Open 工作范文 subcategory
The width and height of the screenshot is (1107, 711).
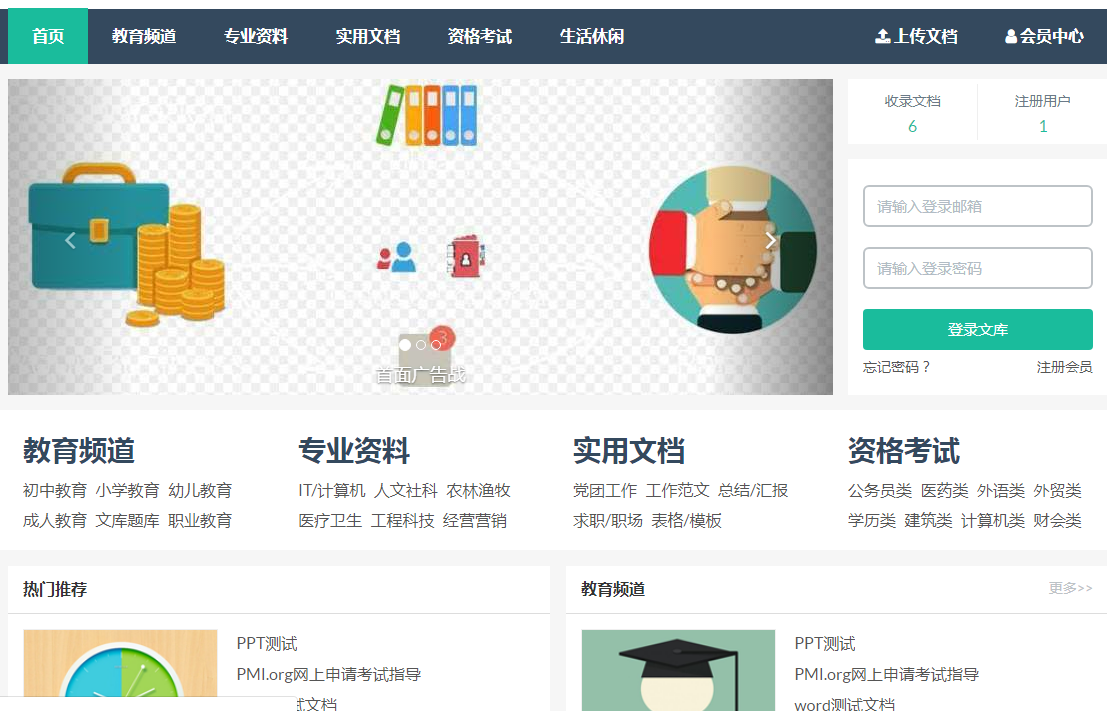pos(678,490)
